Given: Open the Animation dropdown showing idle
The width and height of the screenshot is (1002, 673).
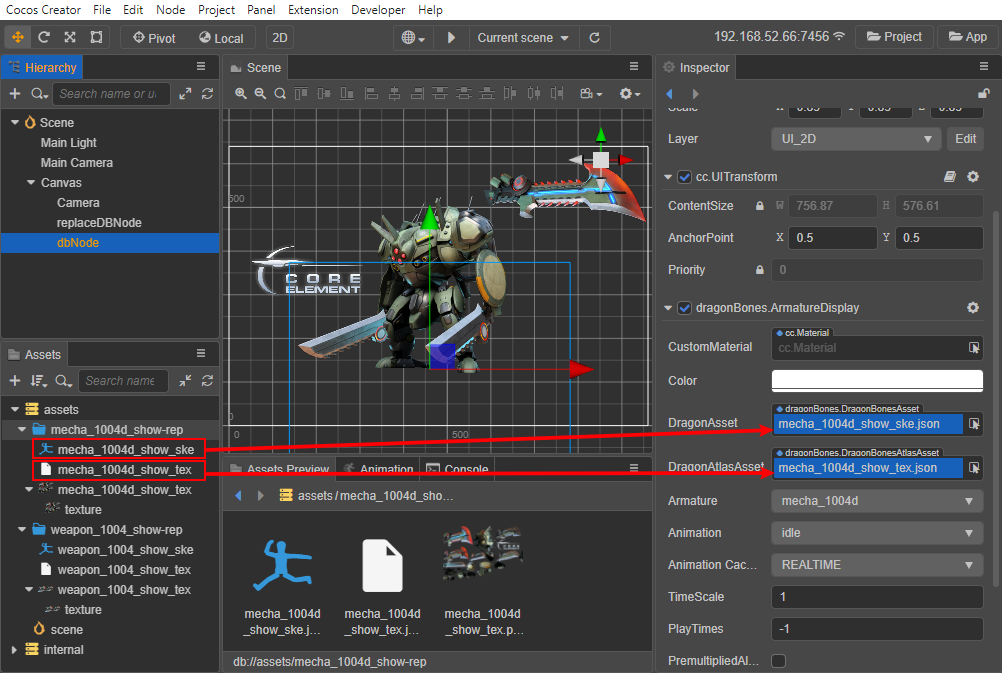Looking at the screenshot, I should coord(876,532).
